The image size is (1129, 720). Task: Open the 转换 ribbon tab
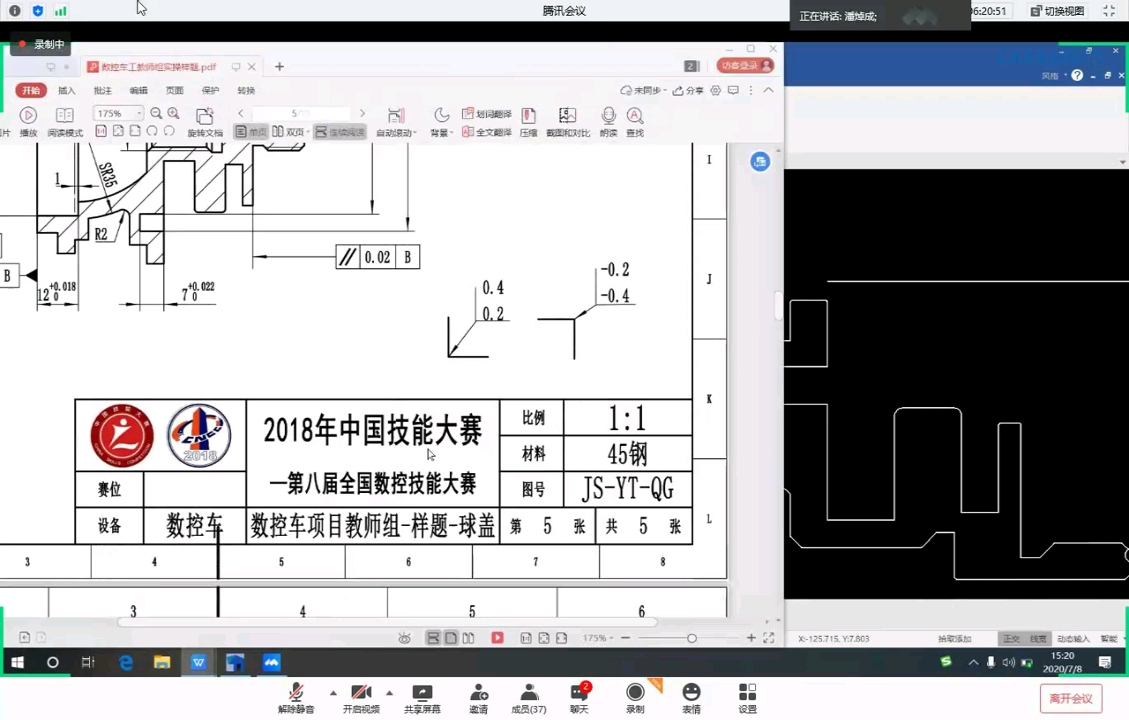coord(246,90)
